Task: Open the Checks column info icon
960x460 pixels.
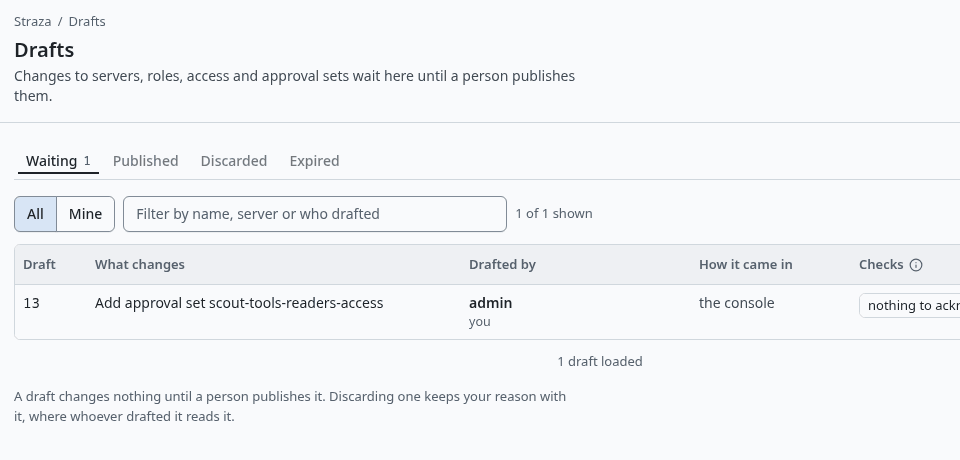Action: click(916, 265)
